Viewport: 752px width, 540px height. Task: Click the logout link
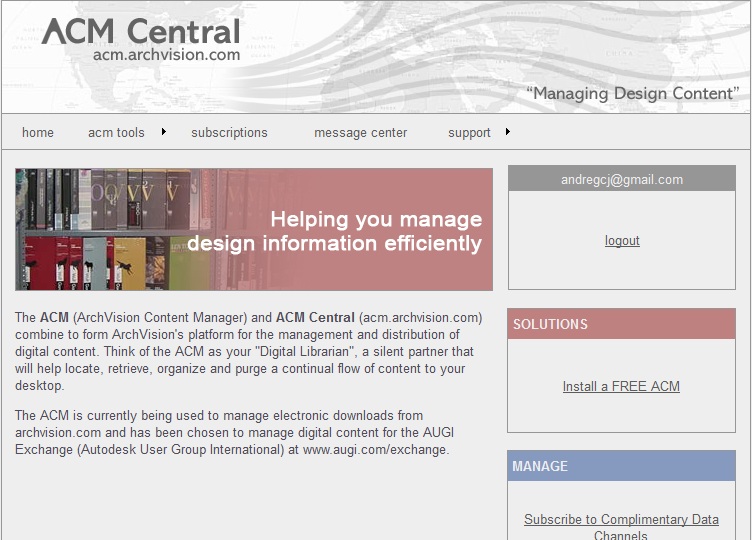pos(622,240)
